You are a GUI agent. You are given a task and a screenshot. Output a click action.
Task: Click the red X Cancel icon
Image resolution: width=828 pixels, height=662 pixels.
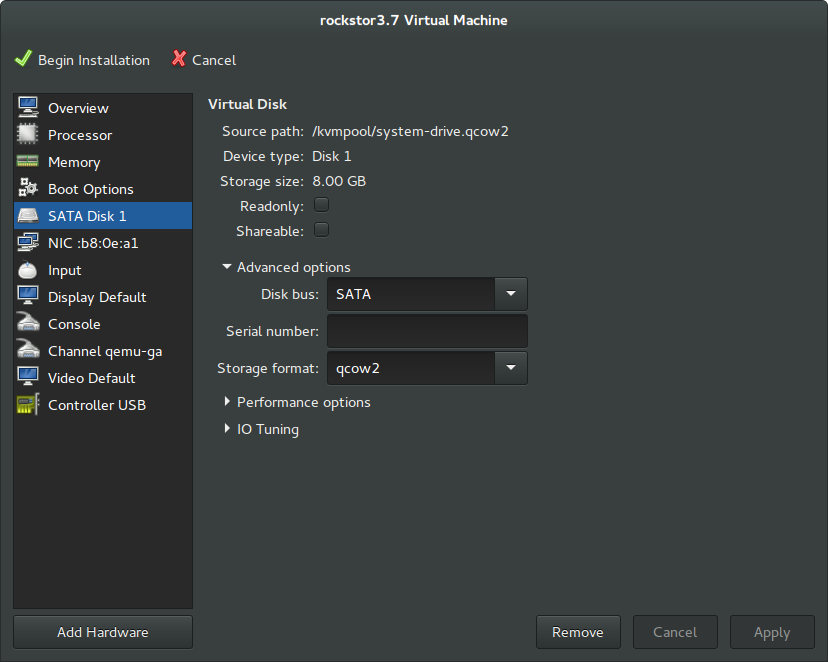179,59
